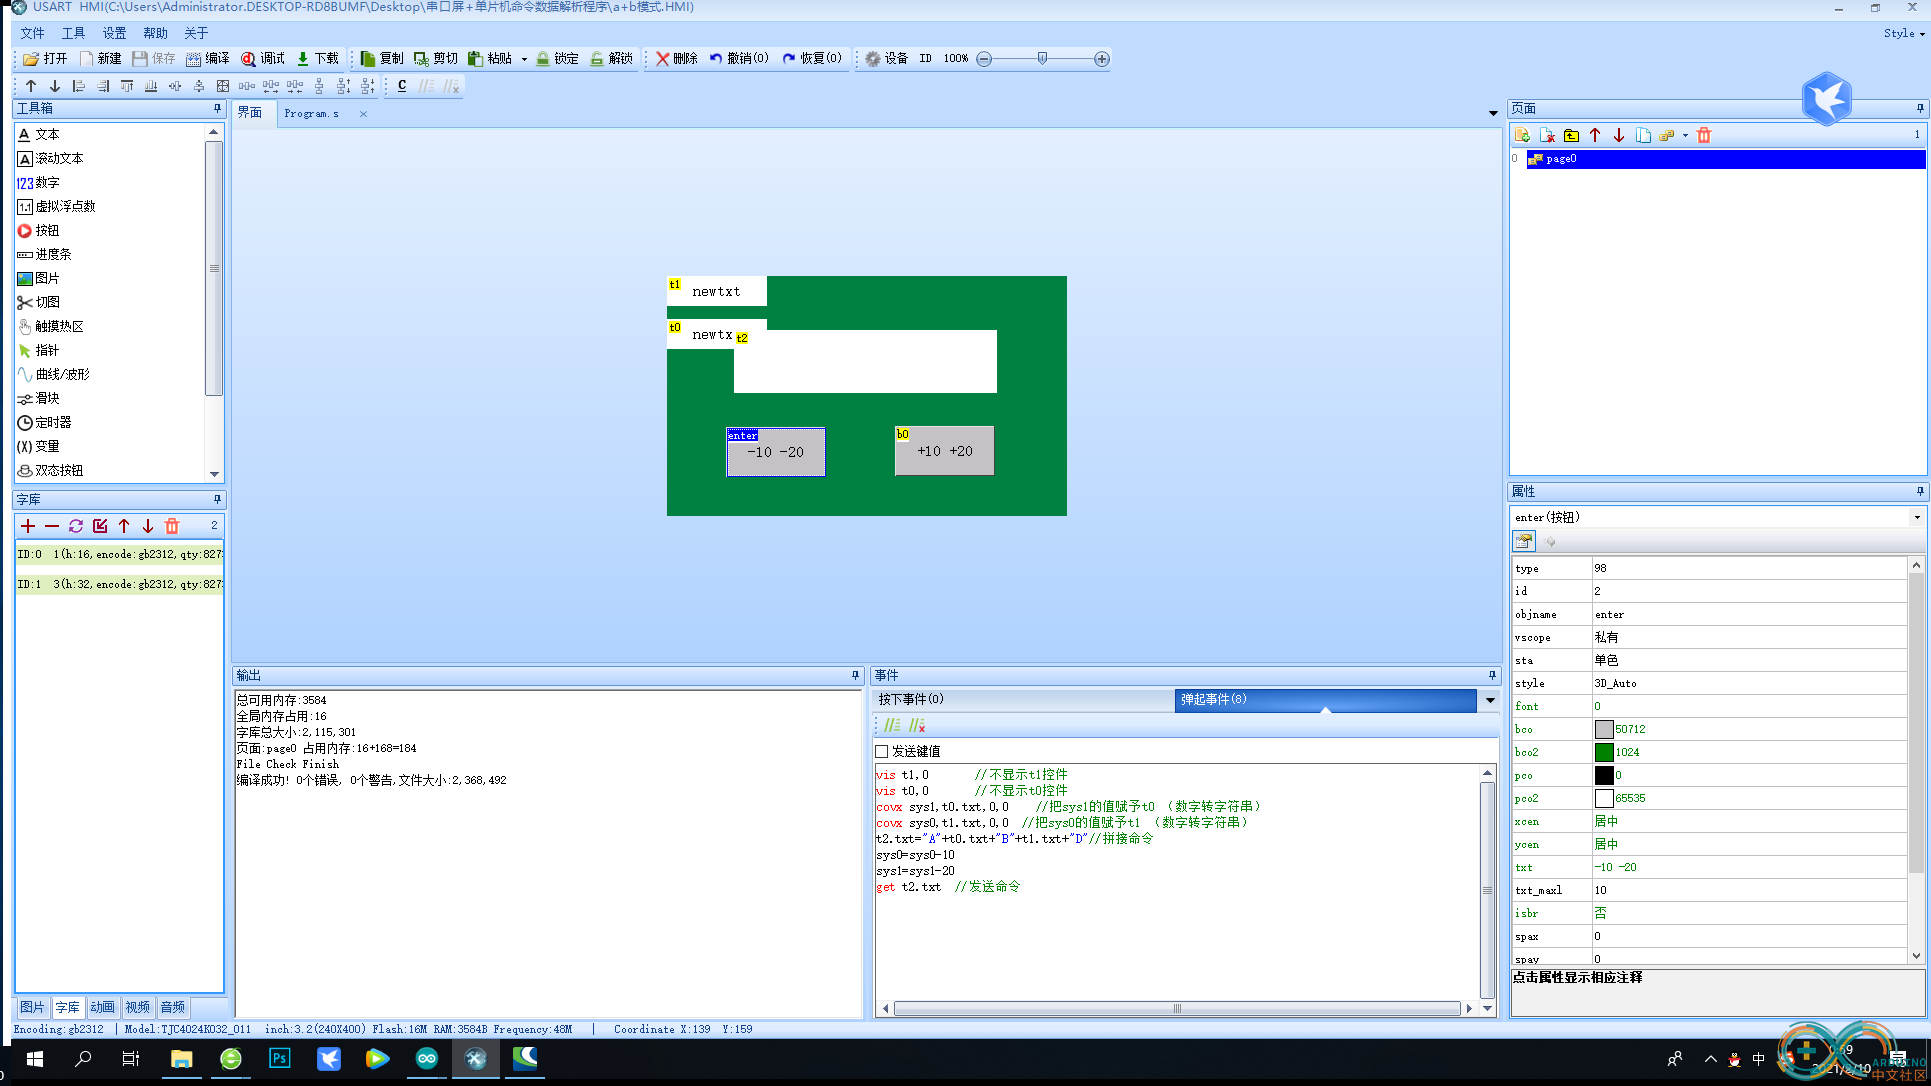Image resolution: width=1931 pixels, height=1086 pixels.
Task: Click the add page icon in 页面 panel
Action: [1522, 135]
